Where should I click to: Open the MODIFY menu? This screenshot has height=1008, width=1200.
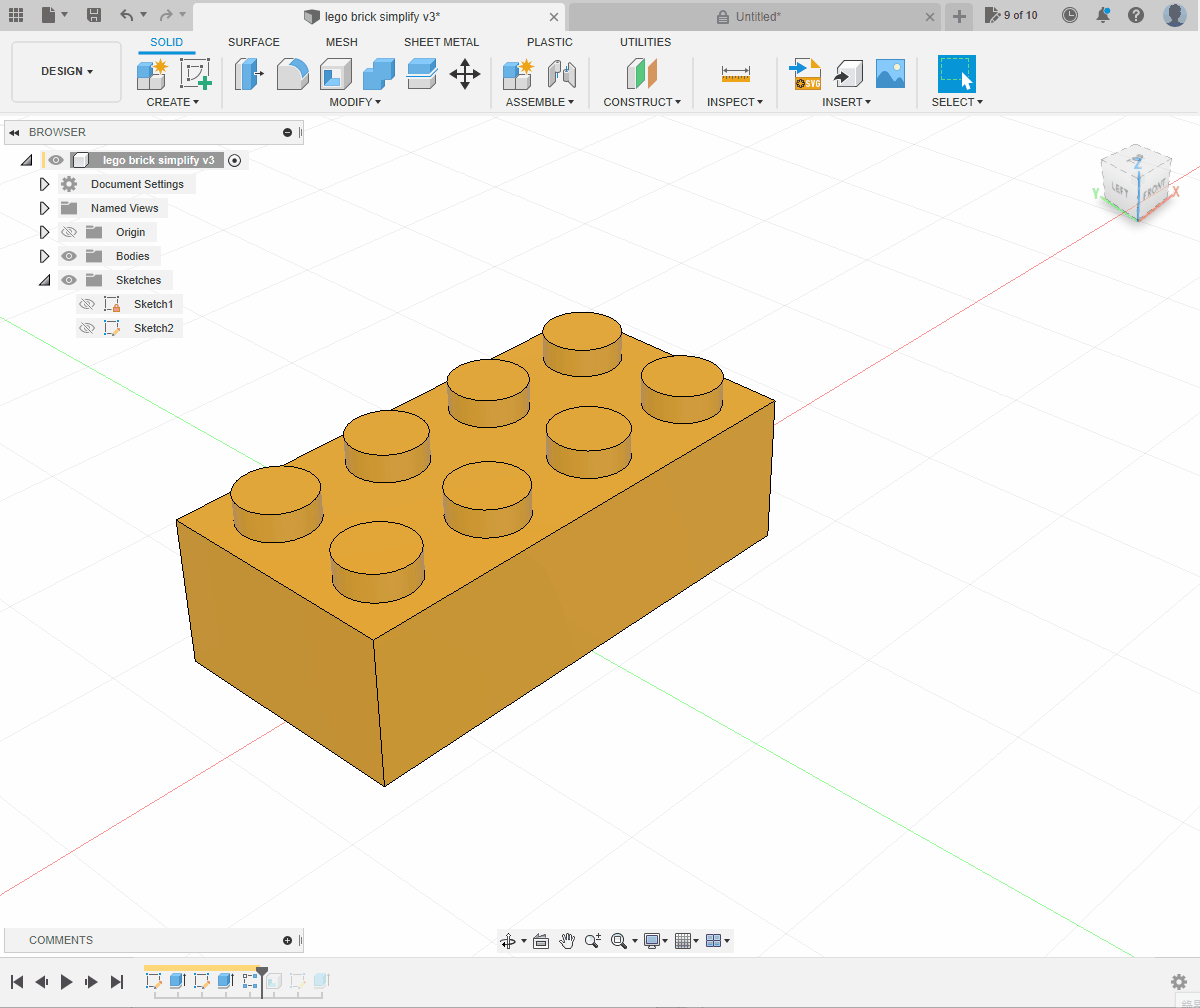355,102
